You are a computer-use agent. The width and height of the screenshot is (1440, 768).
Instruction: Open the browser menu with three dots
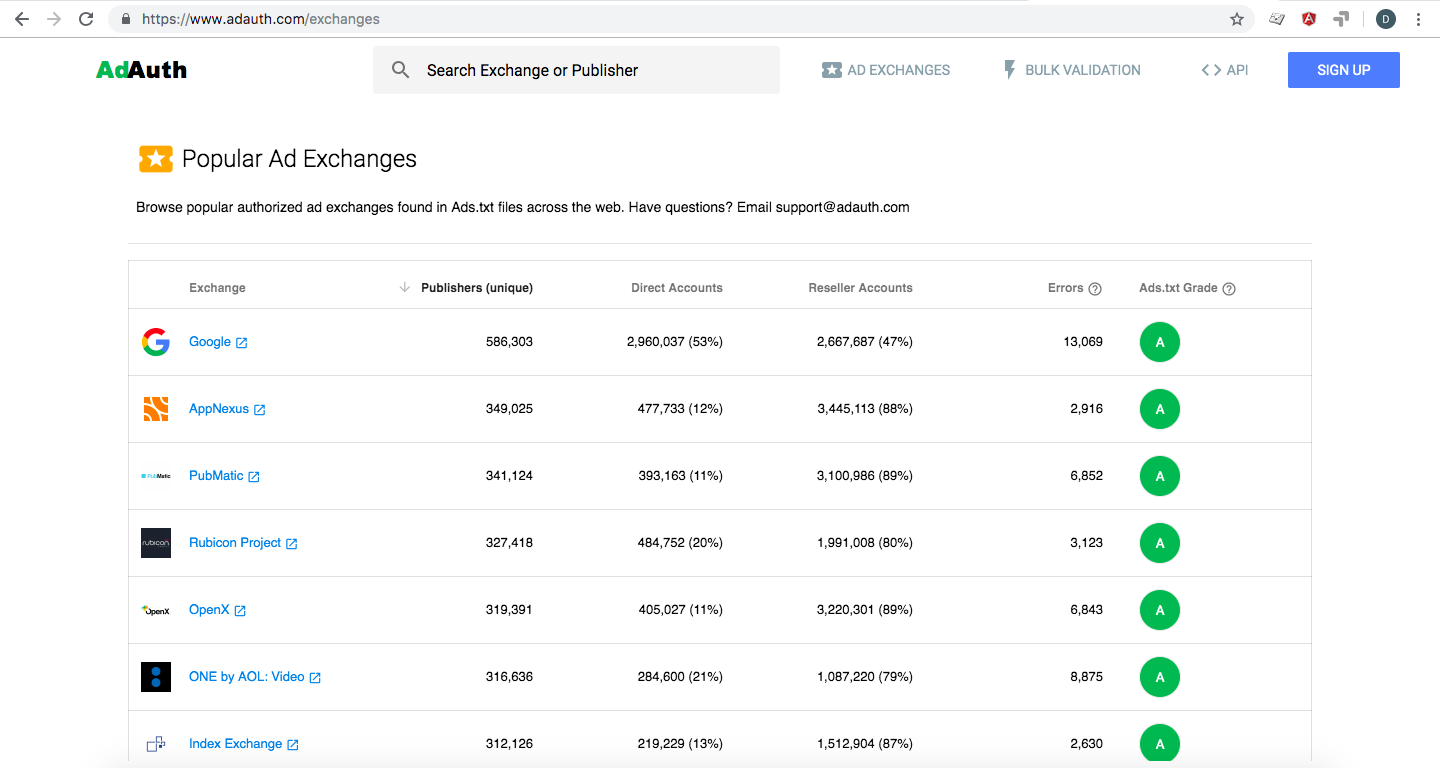(x=1419, y=18)
